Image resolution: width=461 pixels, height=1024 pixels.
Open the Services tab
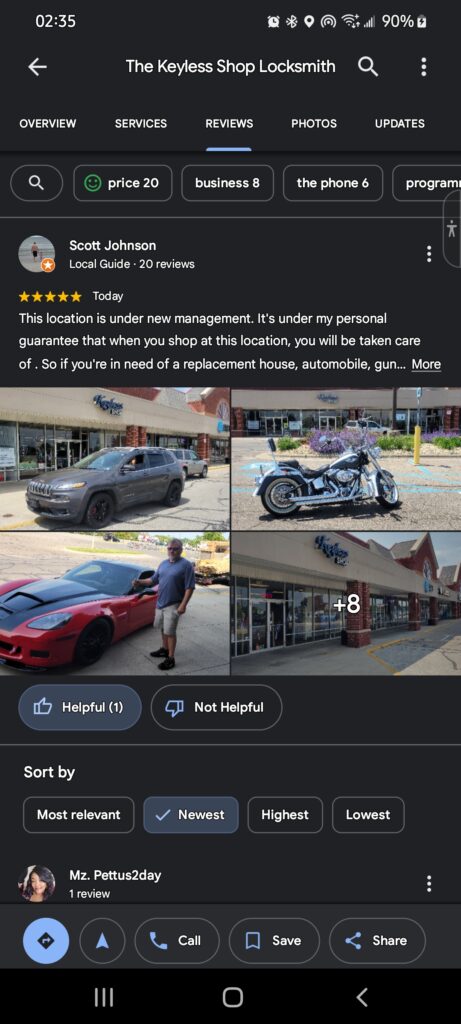(x=141, y=123)
